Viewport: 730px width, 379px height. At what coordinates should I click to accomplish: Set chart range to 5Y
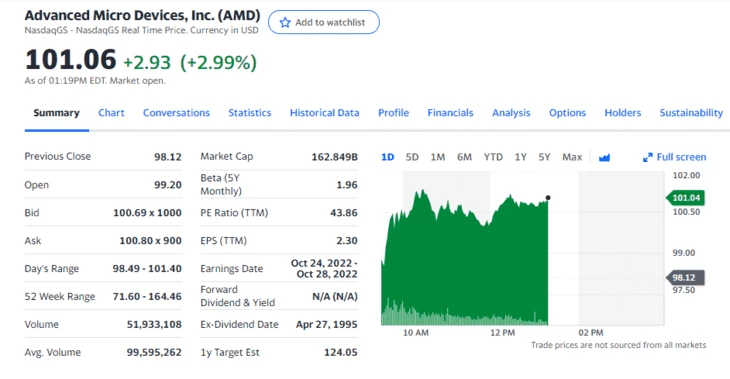tap(544, 157)
